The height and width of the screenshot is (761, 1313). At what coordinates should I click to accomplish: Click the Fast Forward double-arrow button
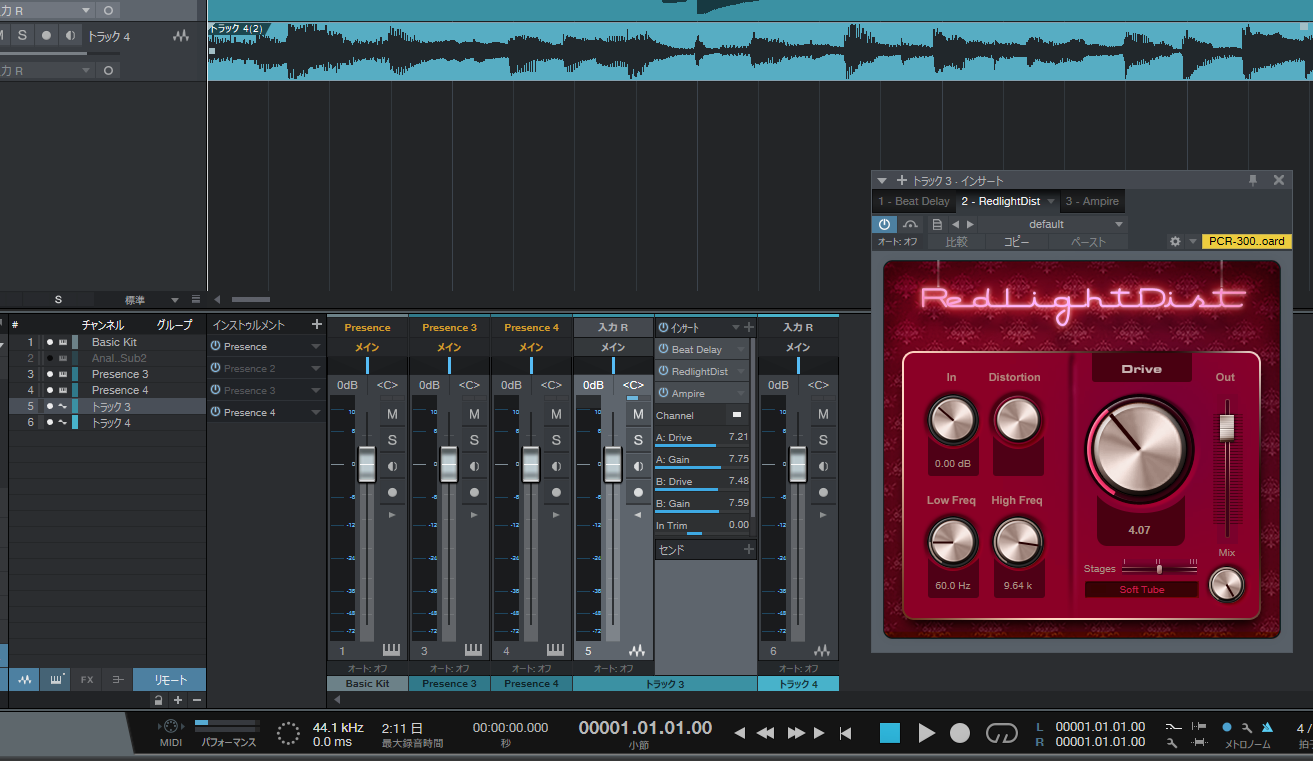click(796, 733)
